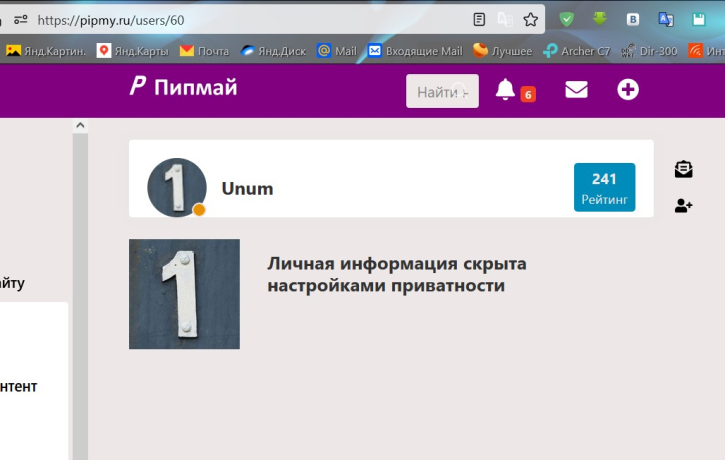Click the sidebar vertical scrollbar track
This screenshot has width=725, height=460.
click(80, 296)
